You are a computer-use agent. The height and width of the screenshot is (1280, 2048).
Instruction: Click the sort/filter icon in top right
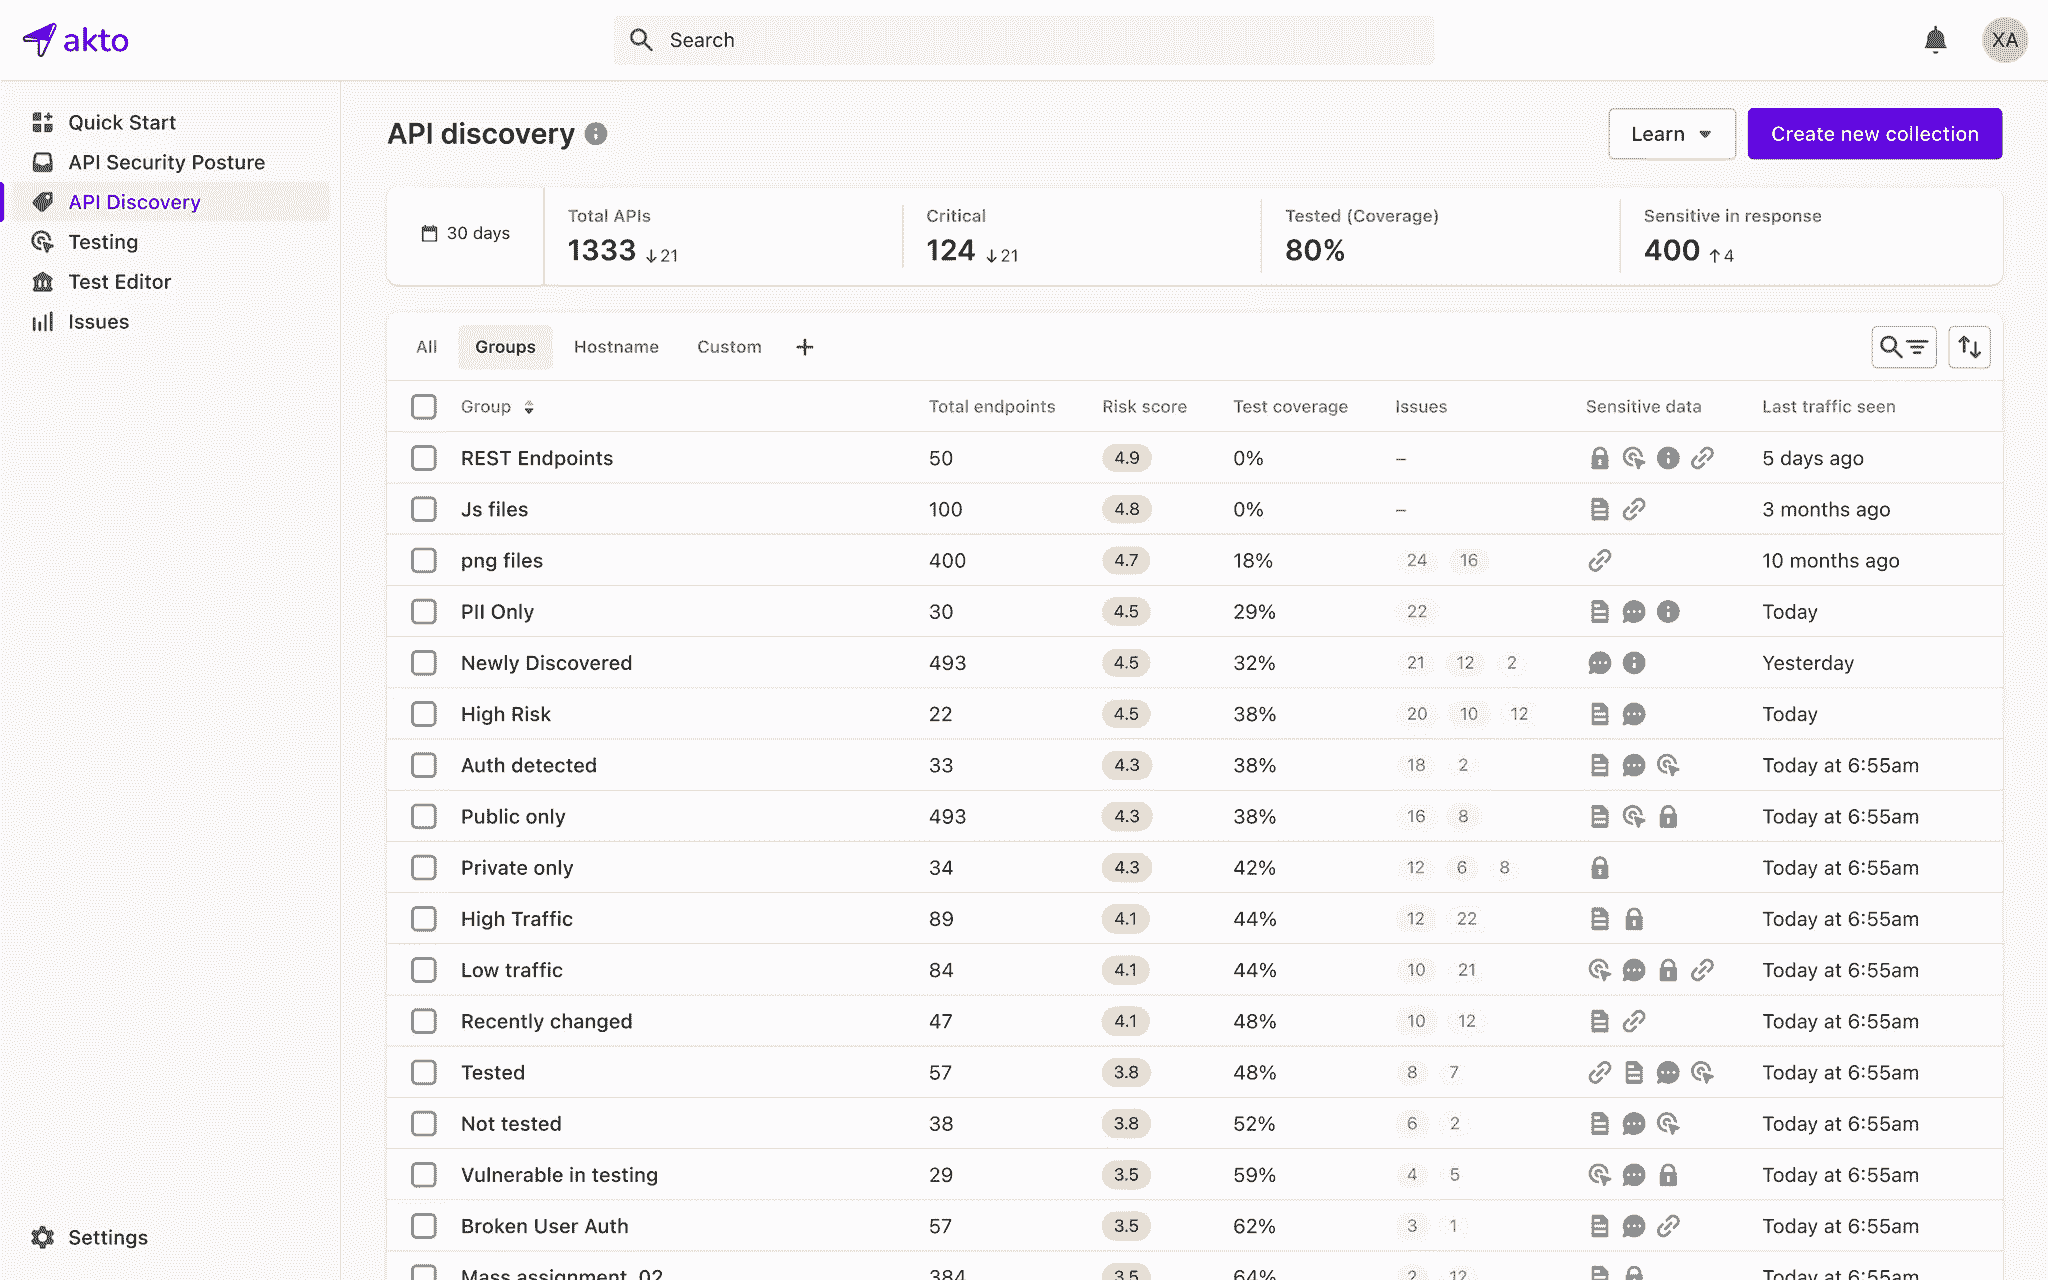coord(1970,347)
